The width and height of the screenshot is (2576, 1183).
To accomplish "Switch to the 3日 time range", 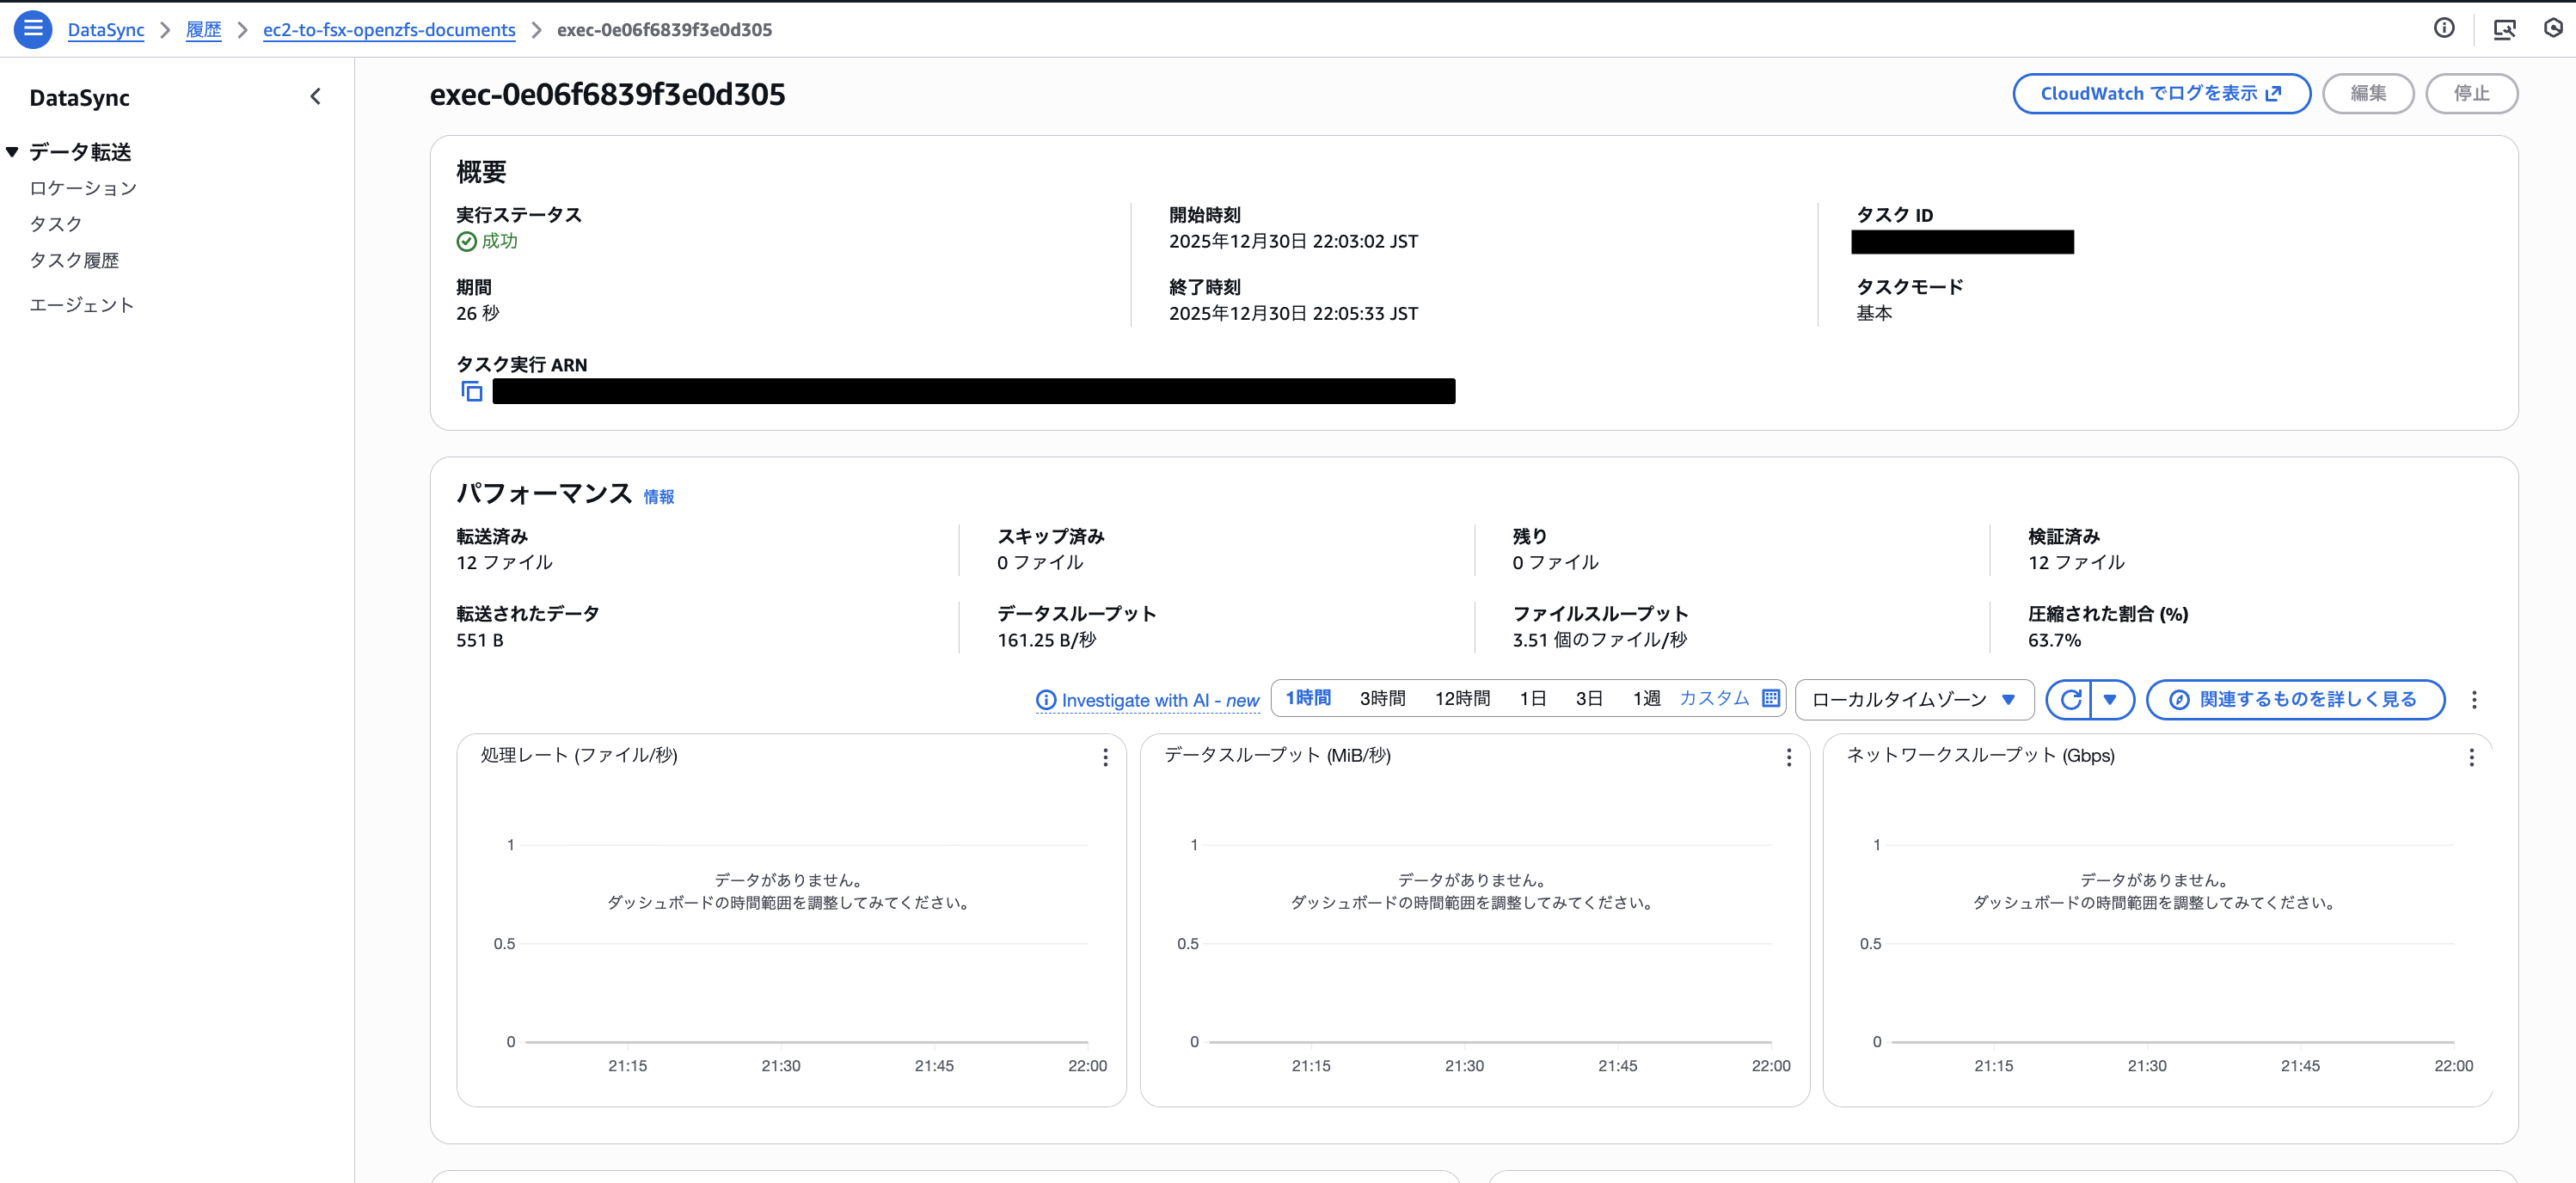I will (1588, 698).
